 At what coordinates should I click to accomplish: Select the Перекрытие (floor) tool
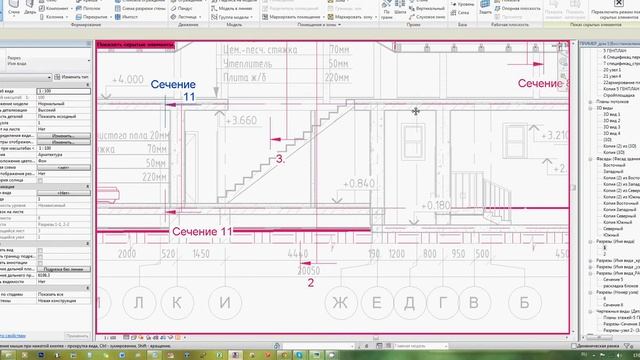(x=92, y=17)
